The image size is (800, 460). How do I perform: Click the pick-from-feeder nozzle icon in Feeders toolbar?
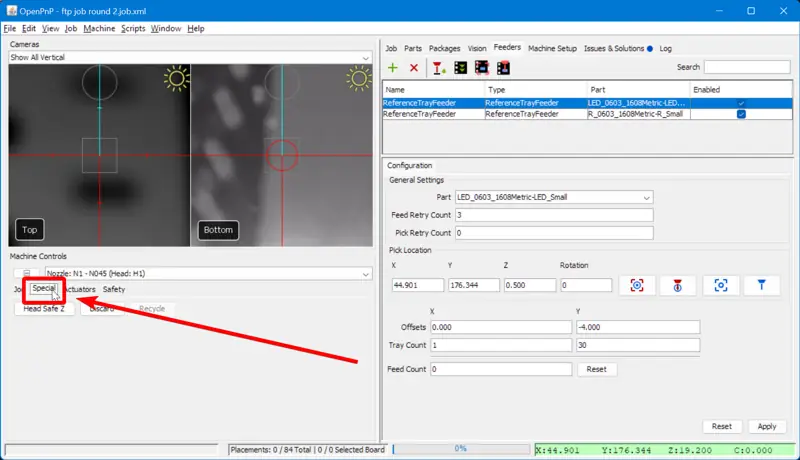click(x=438, y=68)
